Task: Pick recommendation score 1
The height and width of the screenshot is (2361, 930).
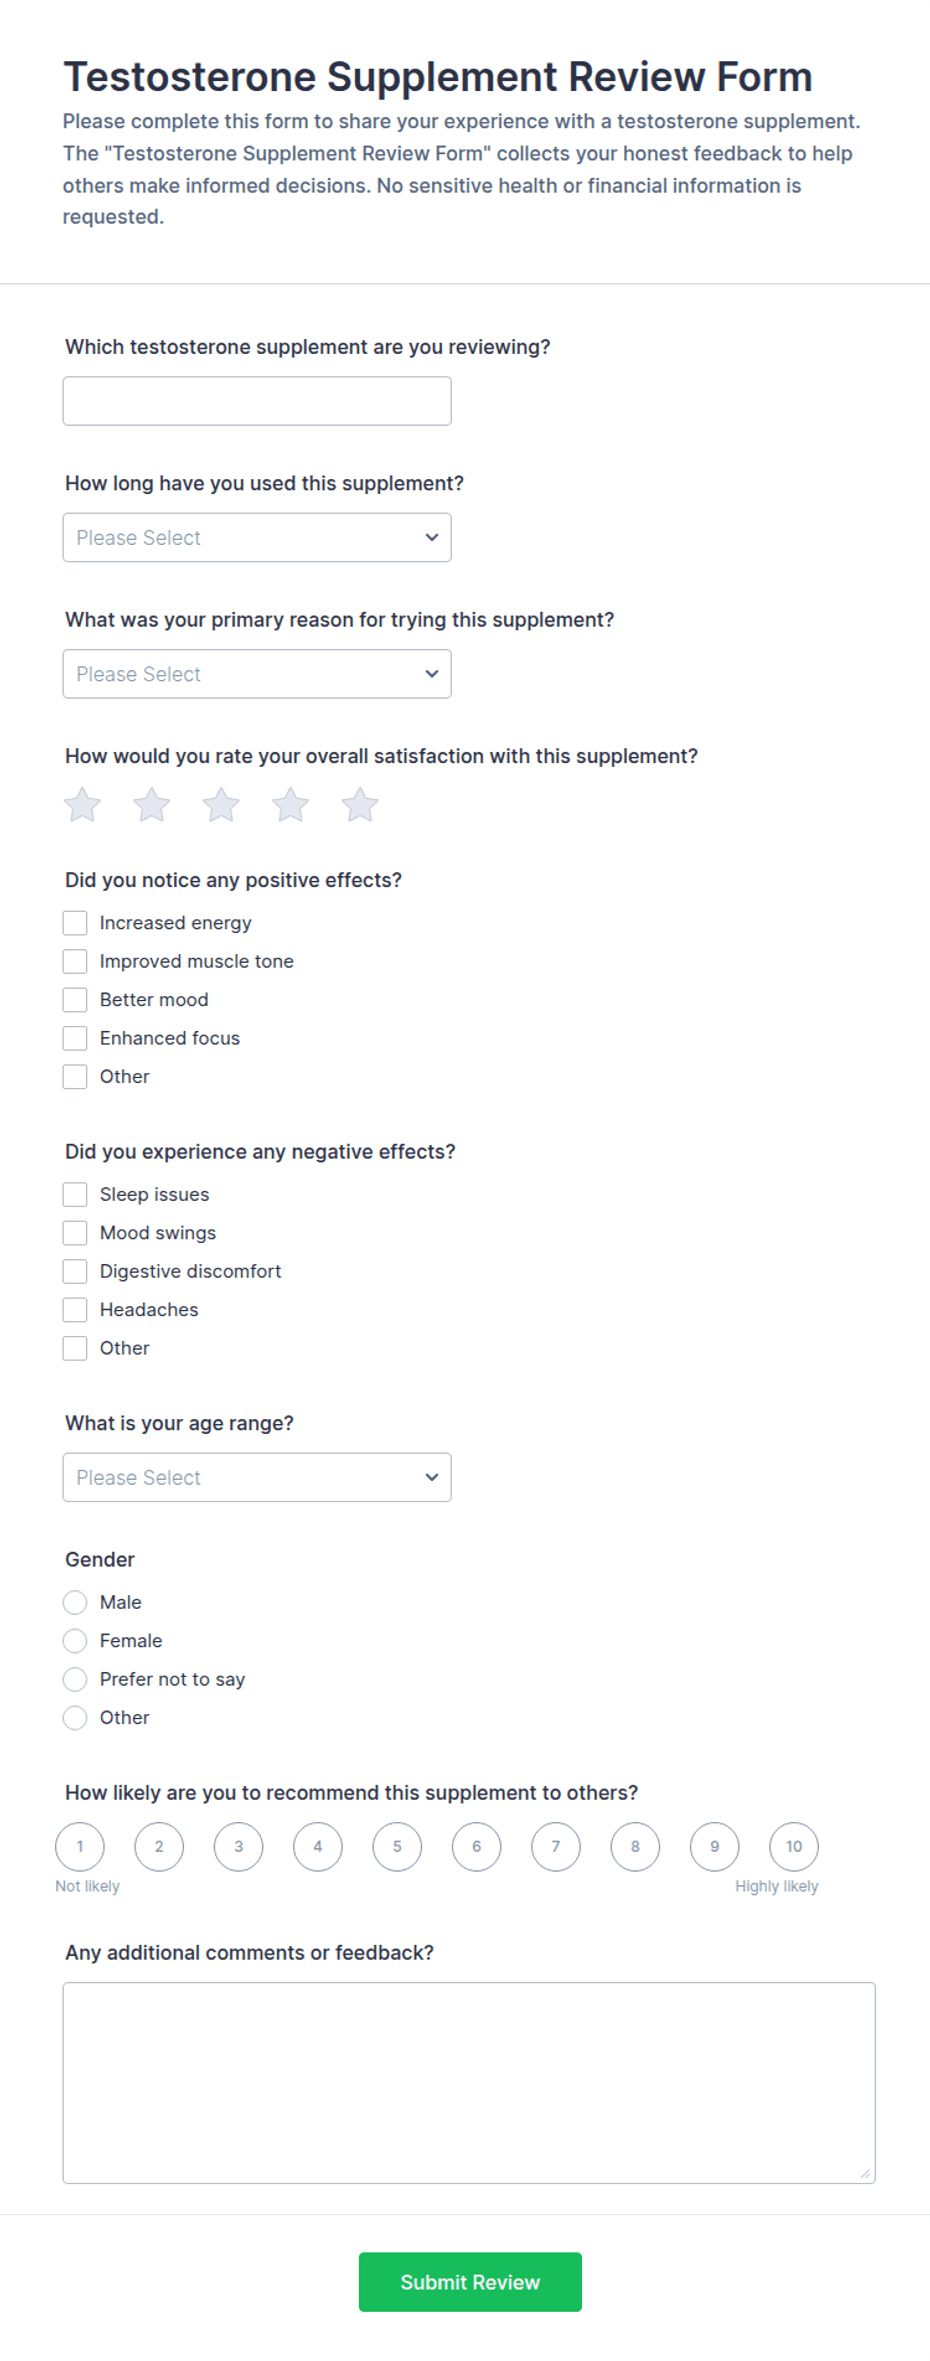Action: tap(80, 1847)
